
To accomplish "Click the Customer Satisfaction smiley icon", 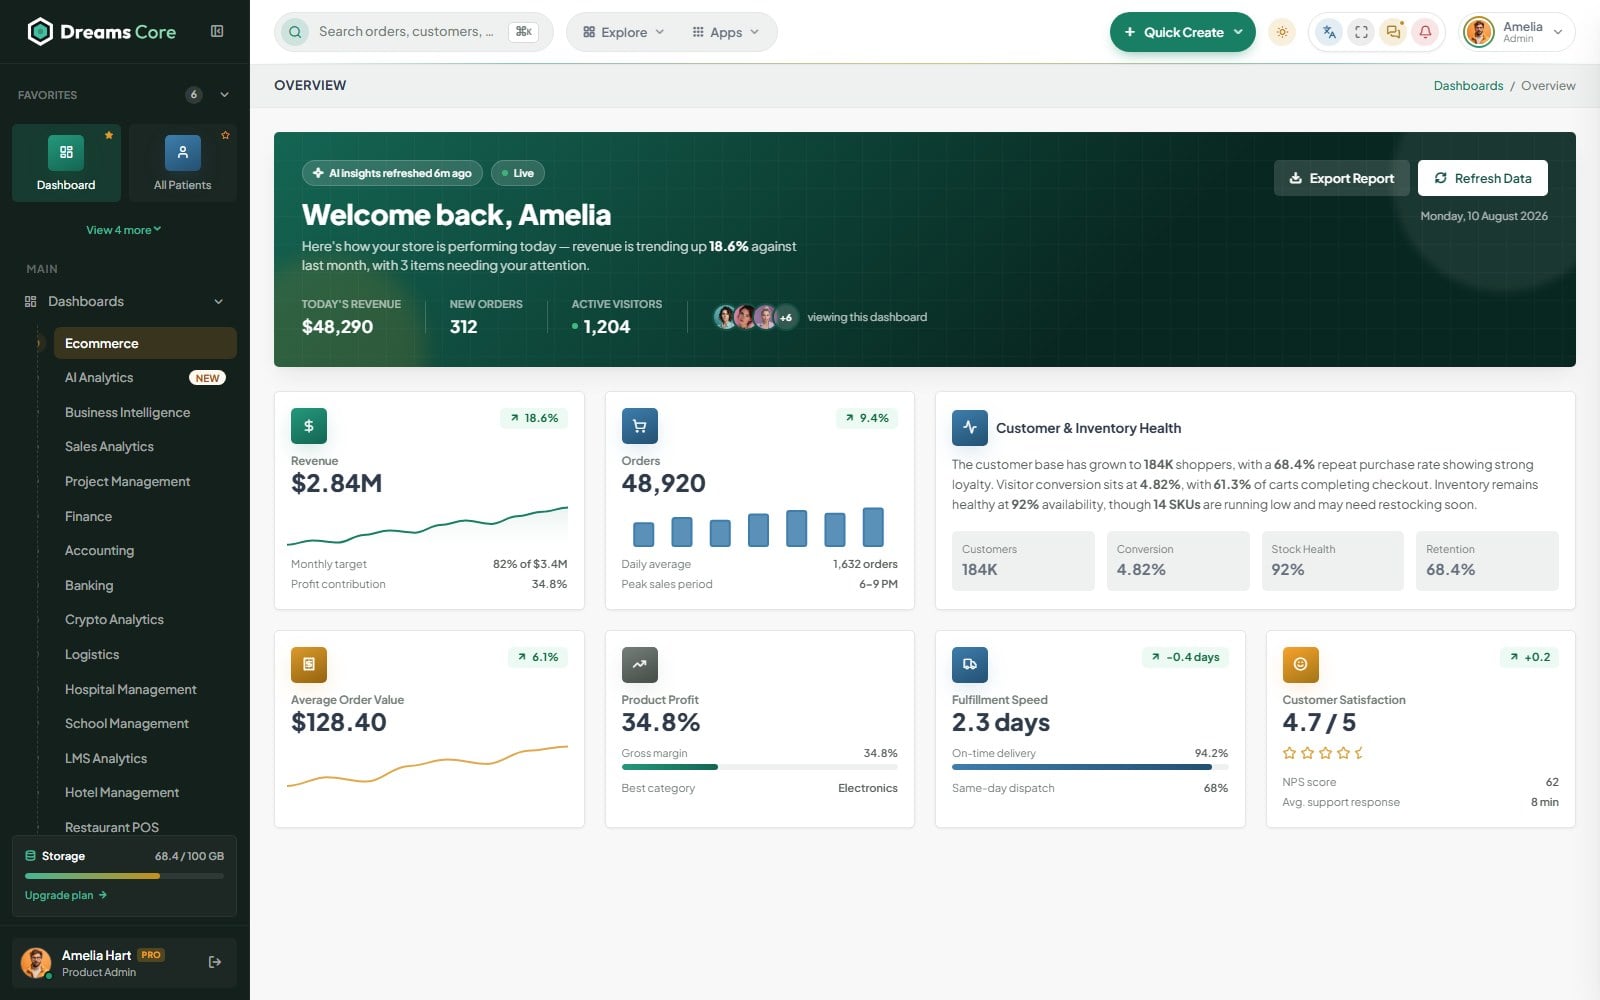I will (x=1300, y=665).
